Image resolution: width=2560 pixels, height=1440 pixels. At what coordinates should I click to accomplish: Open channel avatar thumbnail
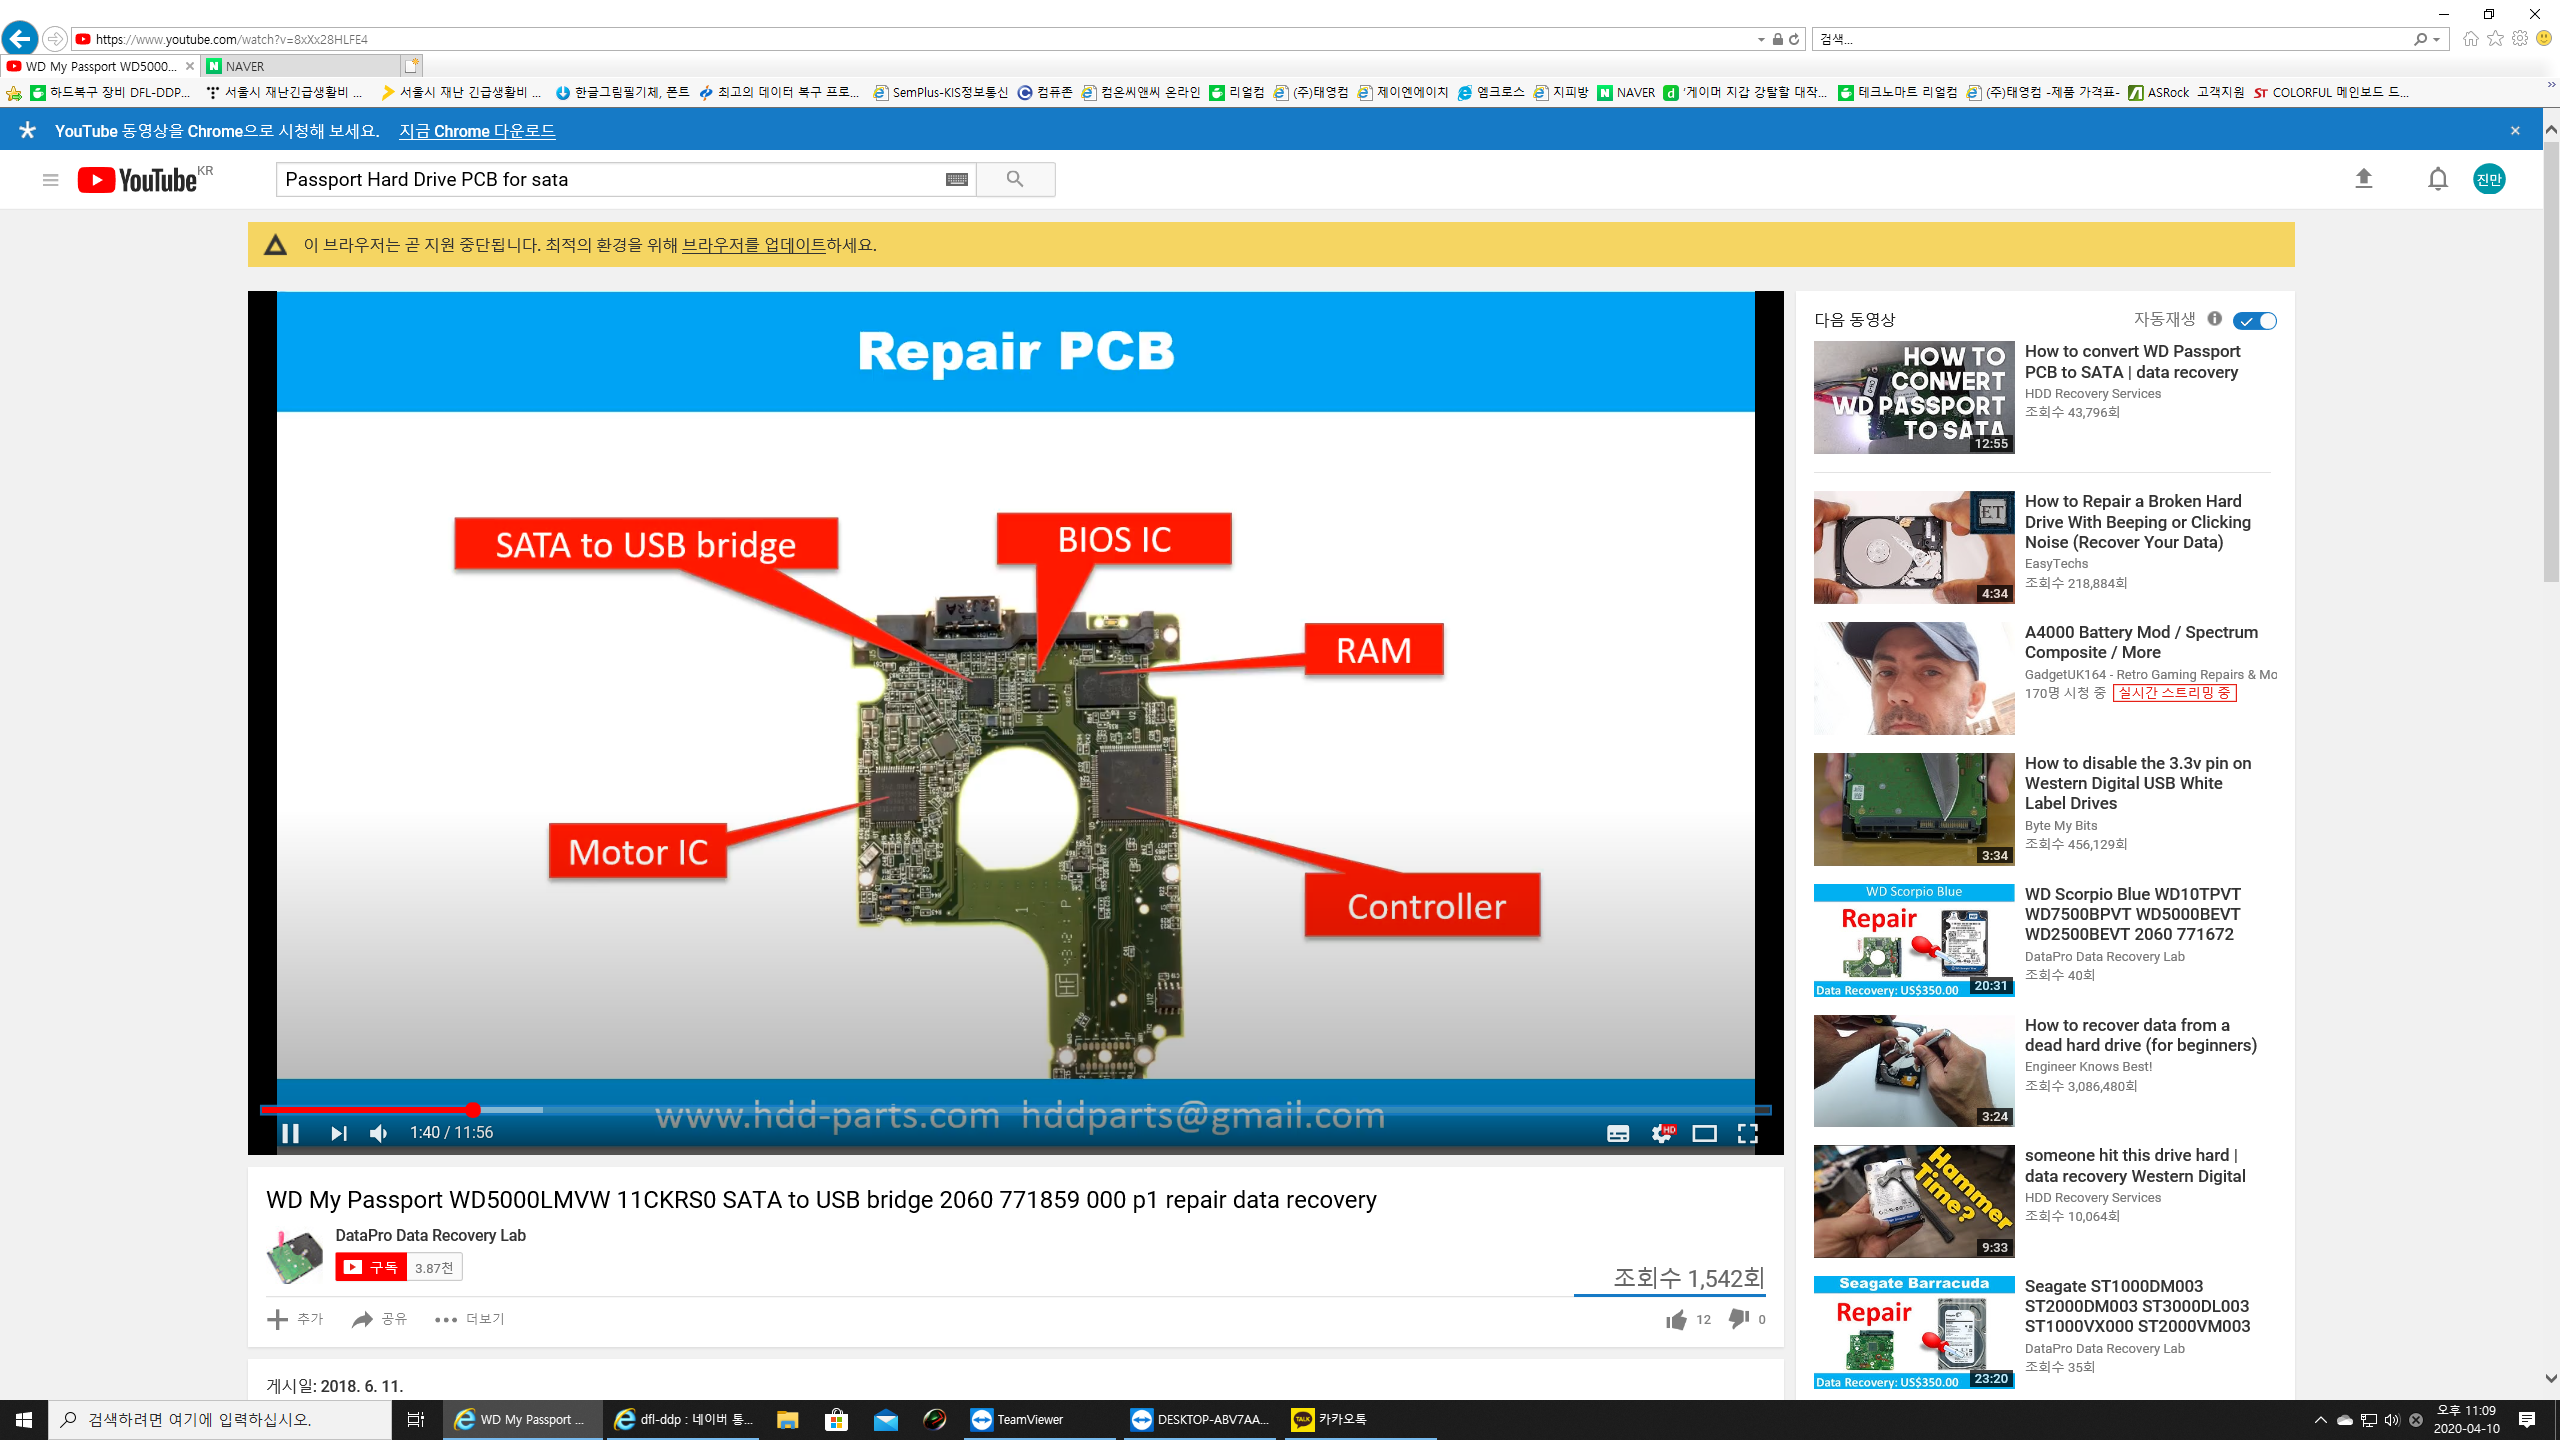click(x=294, y=1256)
